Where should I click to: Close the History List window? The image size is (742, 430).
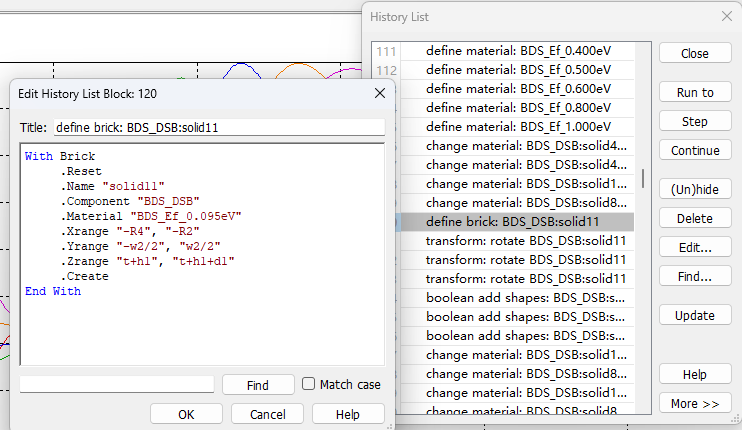click(x=727, y=17)
